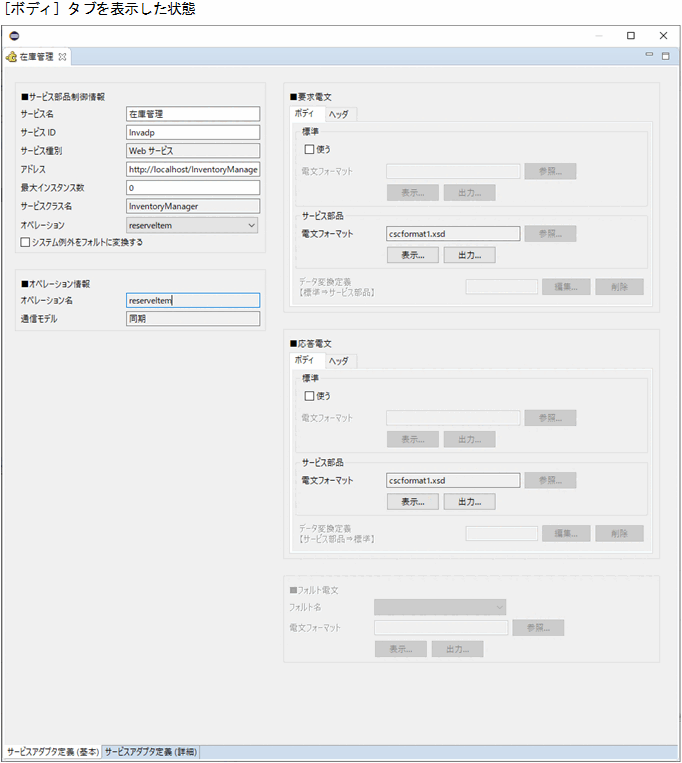
Task: Click 出力 button for 応答電文 サービス部品
Action: point(469,502)
